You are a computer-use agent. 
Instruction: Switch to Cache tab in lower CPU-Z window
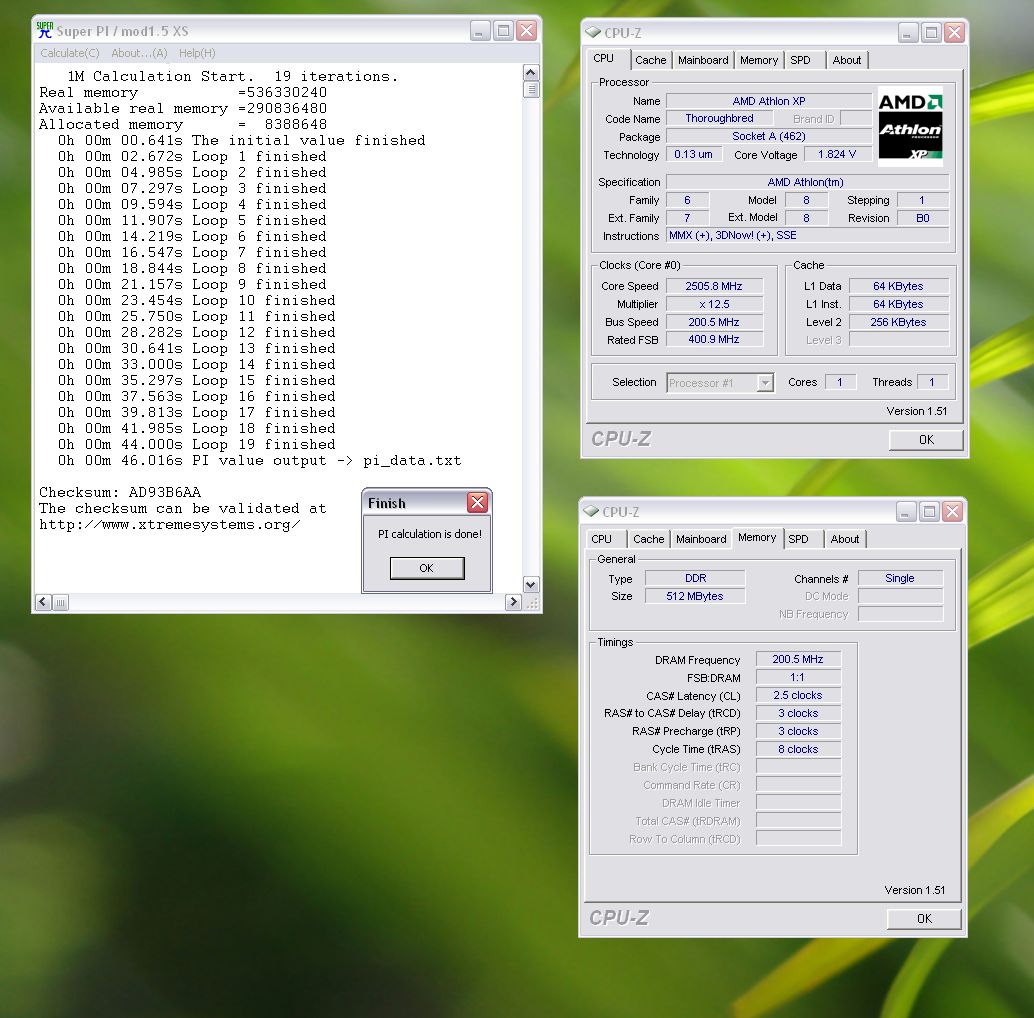pyautogui.click(x=649, y=539)
